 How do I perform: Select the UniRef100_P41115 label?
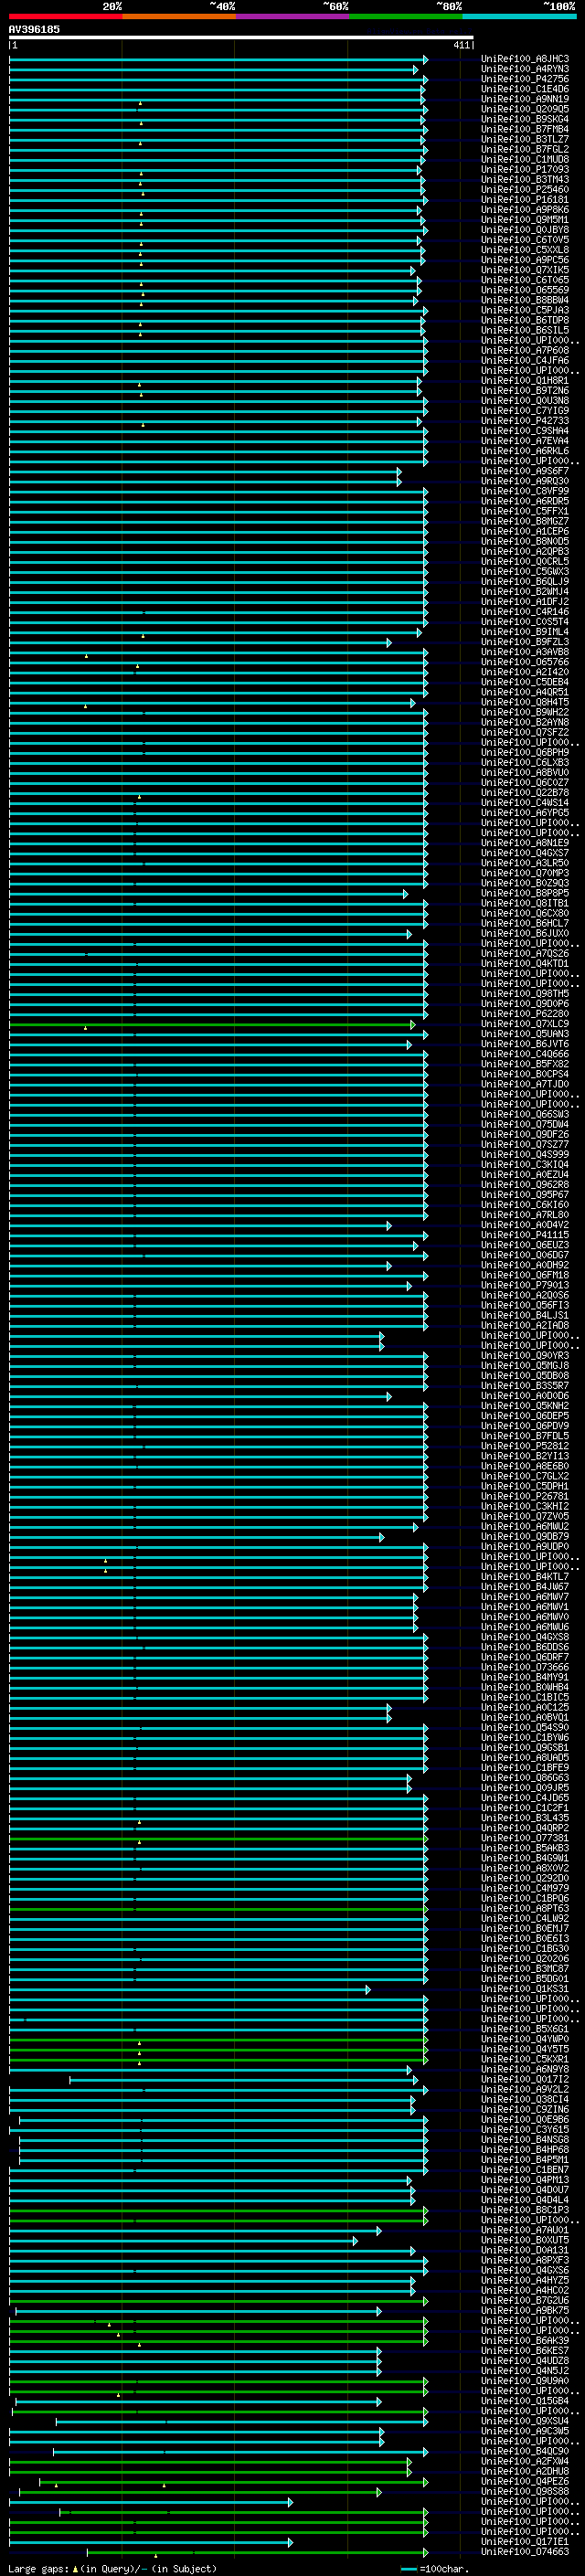coord(525,1236)
